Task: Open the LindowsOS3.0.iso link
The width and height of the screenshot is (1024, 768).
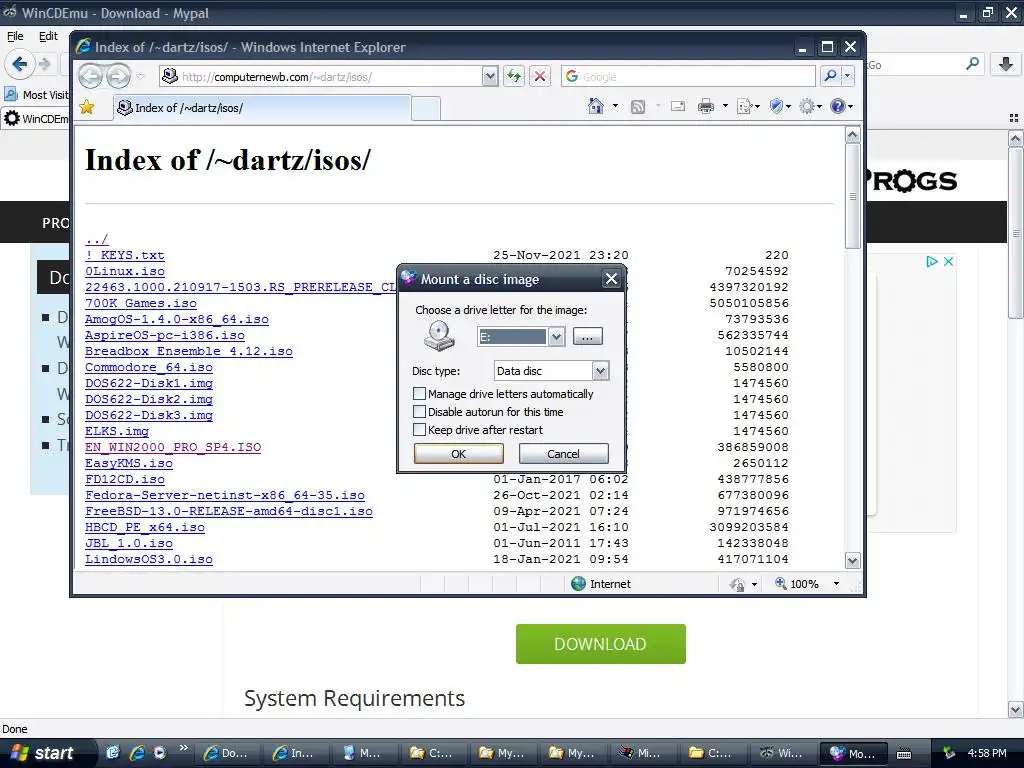Action: pos(149,559)
